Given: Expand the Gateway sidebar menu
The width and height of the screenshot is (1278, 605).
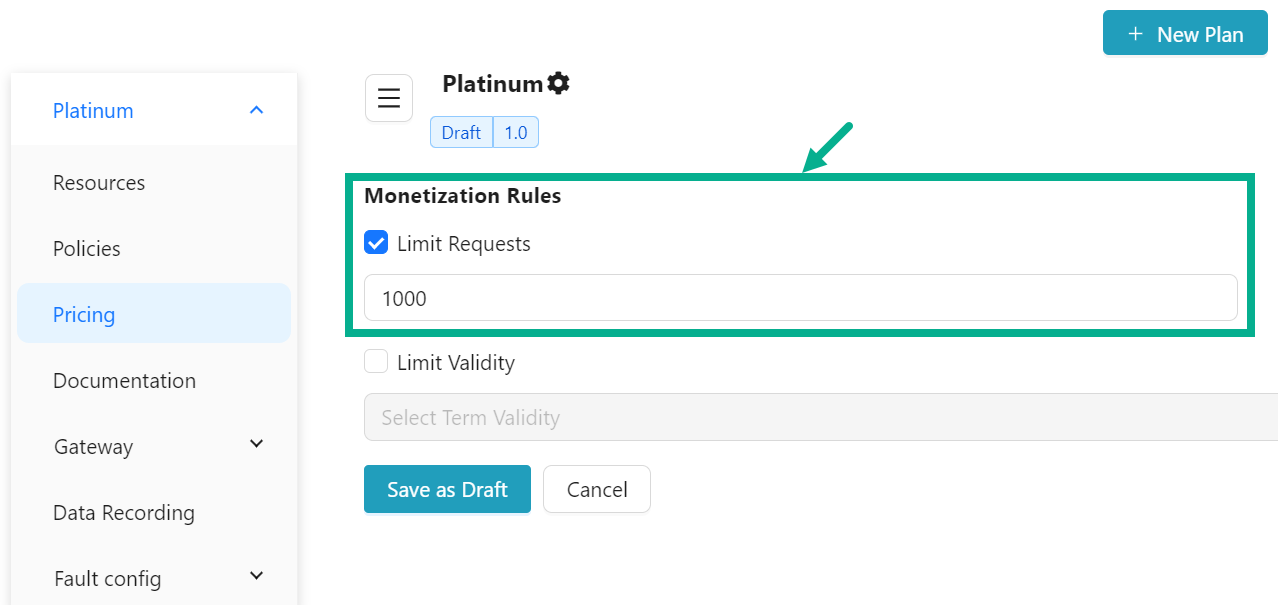Looking at the screenshot, I should 256,444.
